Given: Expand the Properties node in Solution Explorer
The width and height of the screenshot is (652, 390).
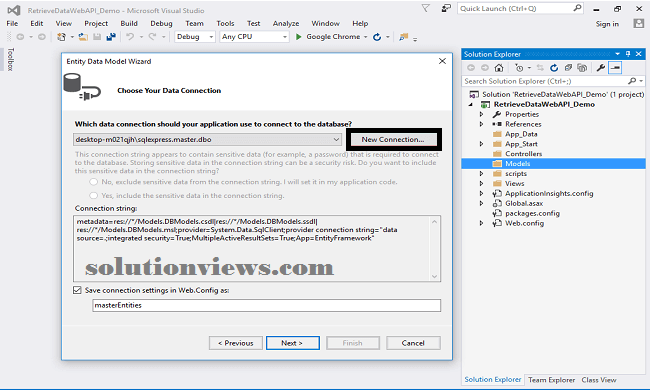Looking at the screenshot, I should [x=482, y=114].
